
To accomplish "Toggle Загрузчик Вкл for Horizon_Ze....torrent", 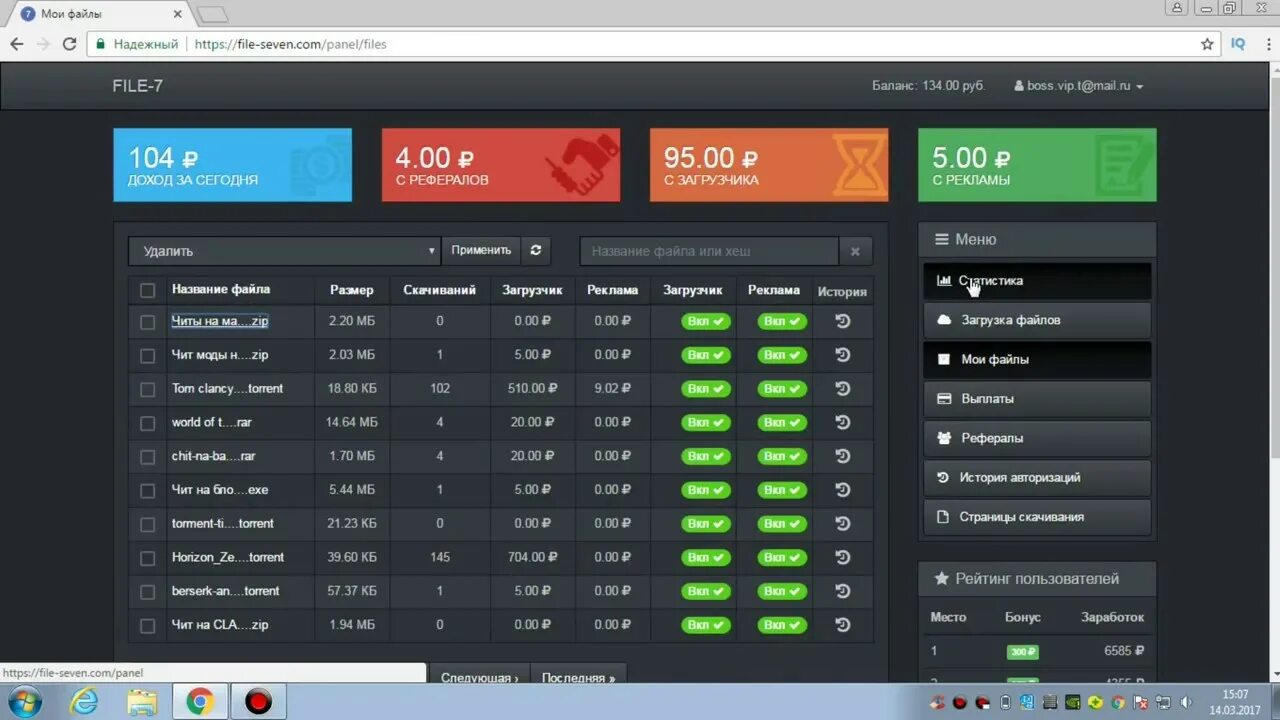I will [x=706, y=557].
